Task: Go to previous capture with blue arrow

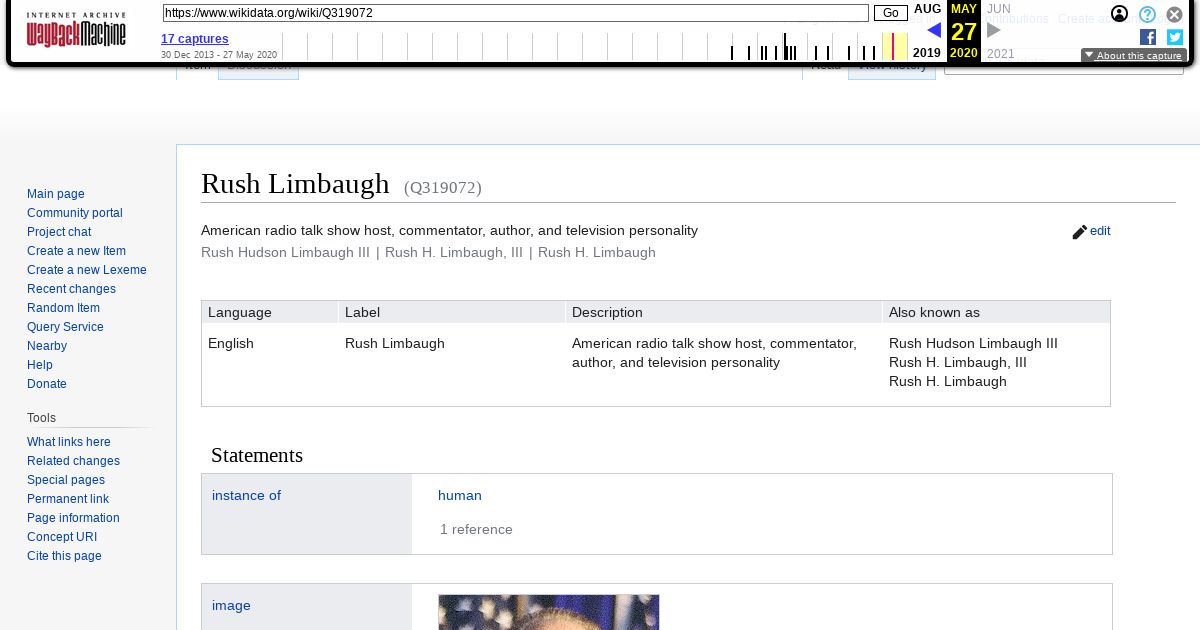Action: pos(934,31)
